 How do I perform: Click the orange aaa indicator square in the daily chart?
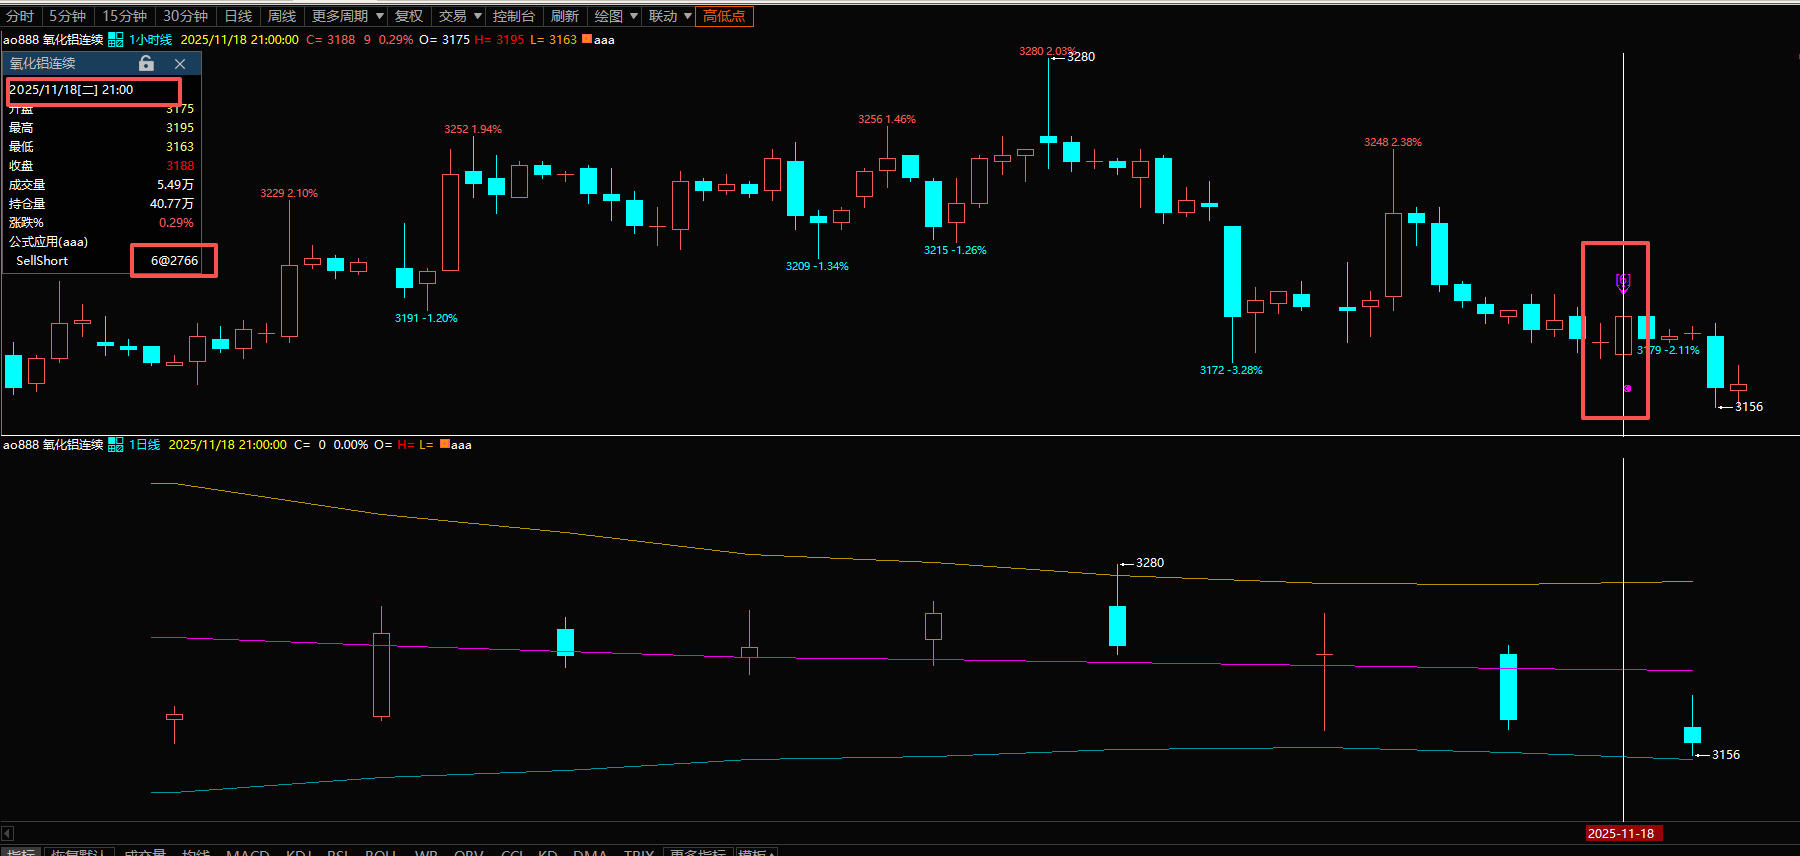(x=445, y=444)
